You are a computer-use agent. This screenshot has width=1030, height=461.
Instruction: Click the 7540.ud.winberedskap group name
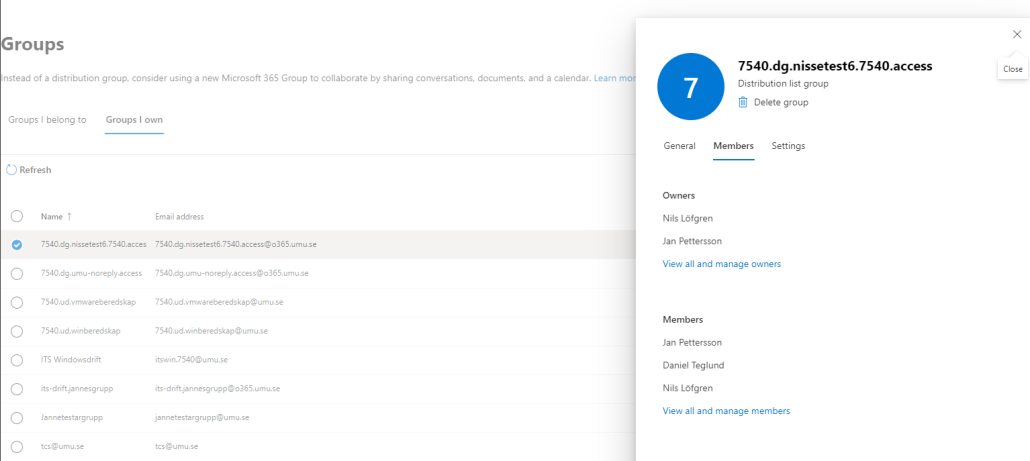point(80,331)
